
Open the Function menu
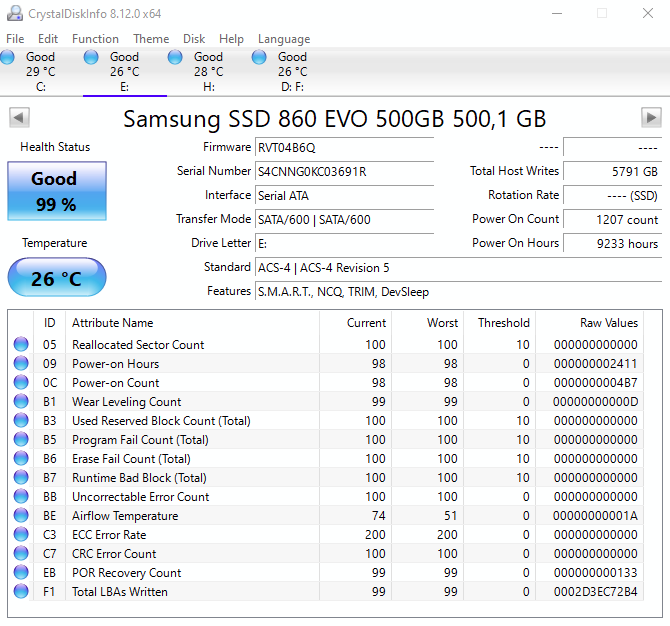coord(95,39)
